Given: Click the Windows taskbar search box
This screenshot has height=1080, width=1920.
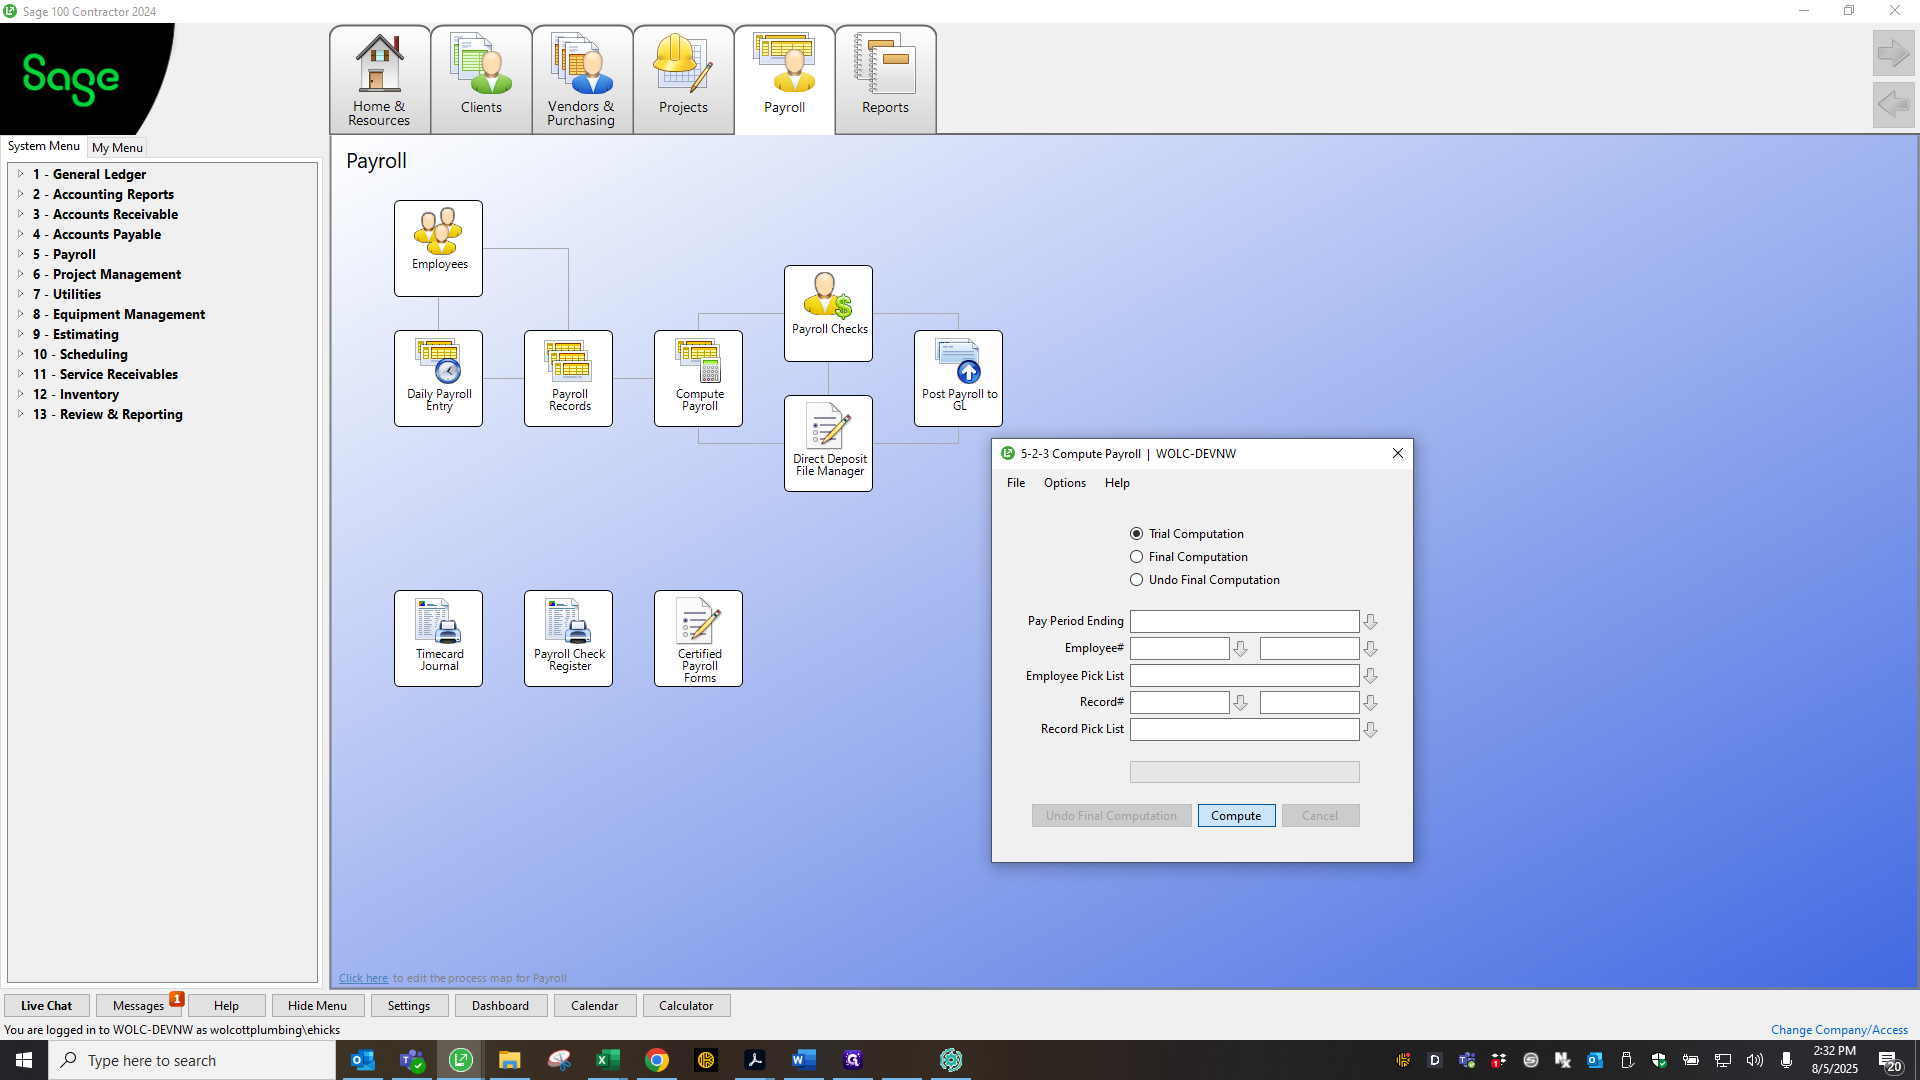Looking at the screenshot, I should 192,1060.
